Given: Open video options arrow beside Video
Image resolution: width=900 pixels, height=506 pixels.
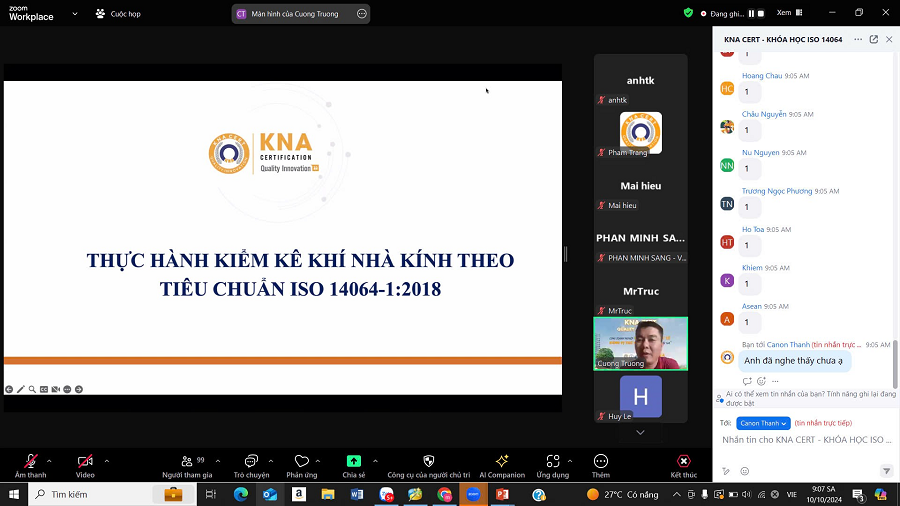Looking at the screenshot, I should coord(107,461).
